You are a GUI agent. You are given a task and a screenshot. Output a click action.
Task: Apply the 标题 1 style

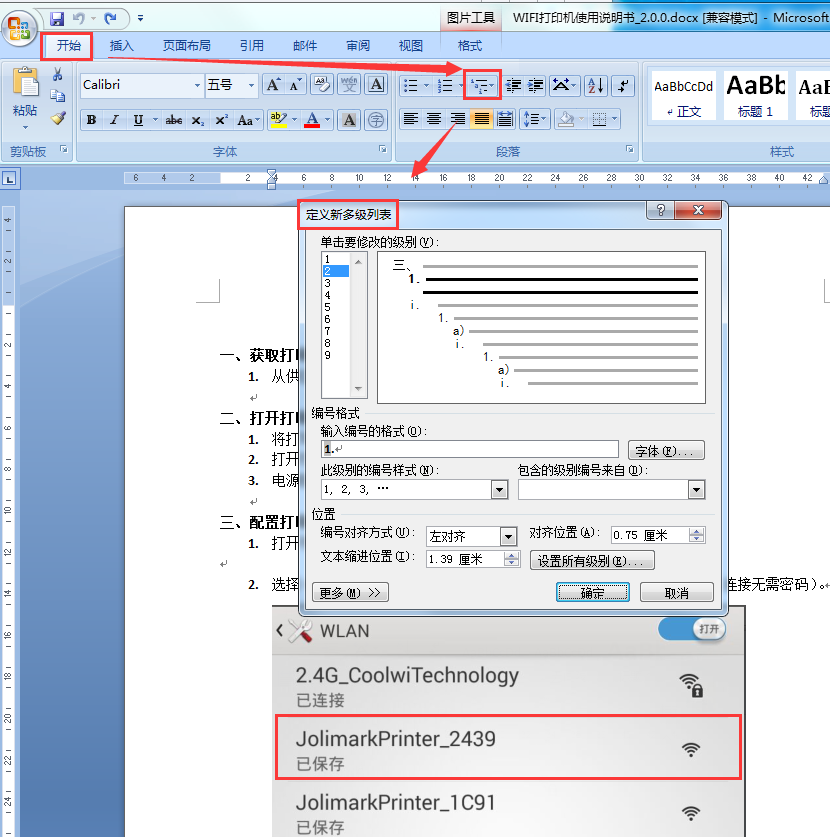click(x=755, y=96)
